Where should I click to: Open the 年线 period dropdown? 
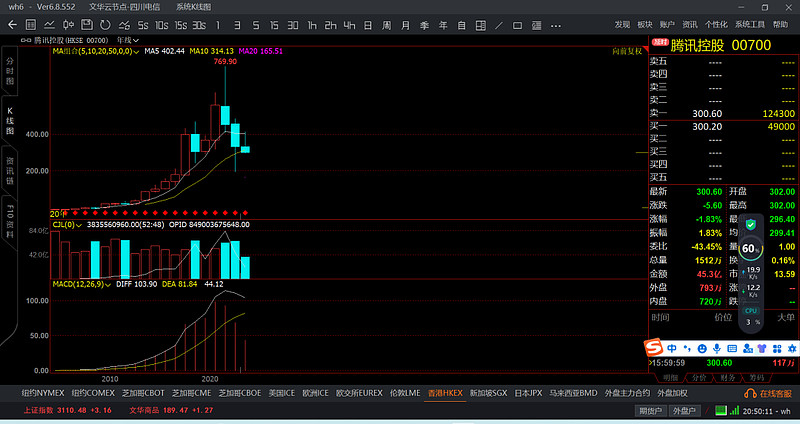pyautogui.click(x=128, y=40)
